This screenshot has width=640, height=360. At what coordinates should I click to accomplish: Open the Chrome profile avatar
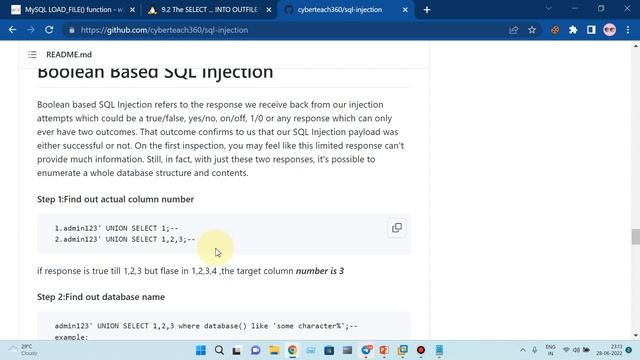pyautogui.click(x=609, y=30)
